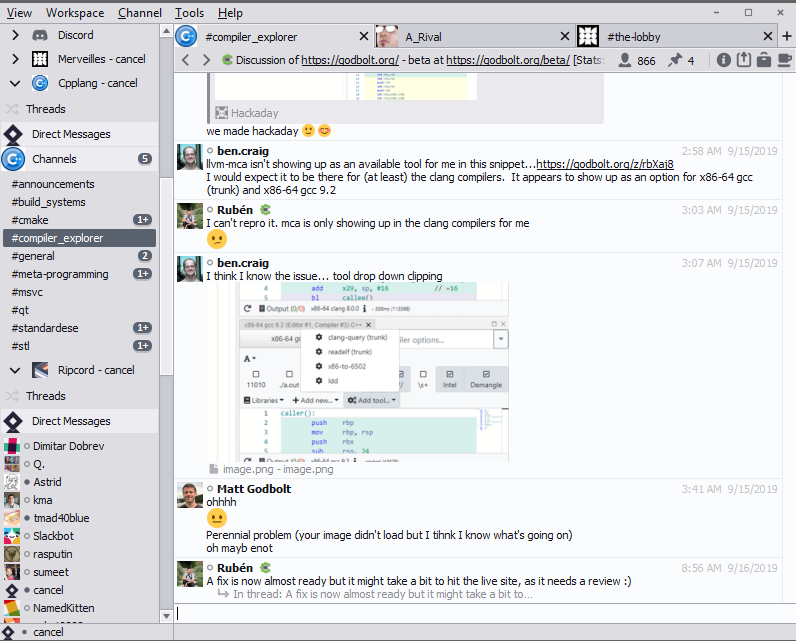Open the Channel menu

click(140, 13)
